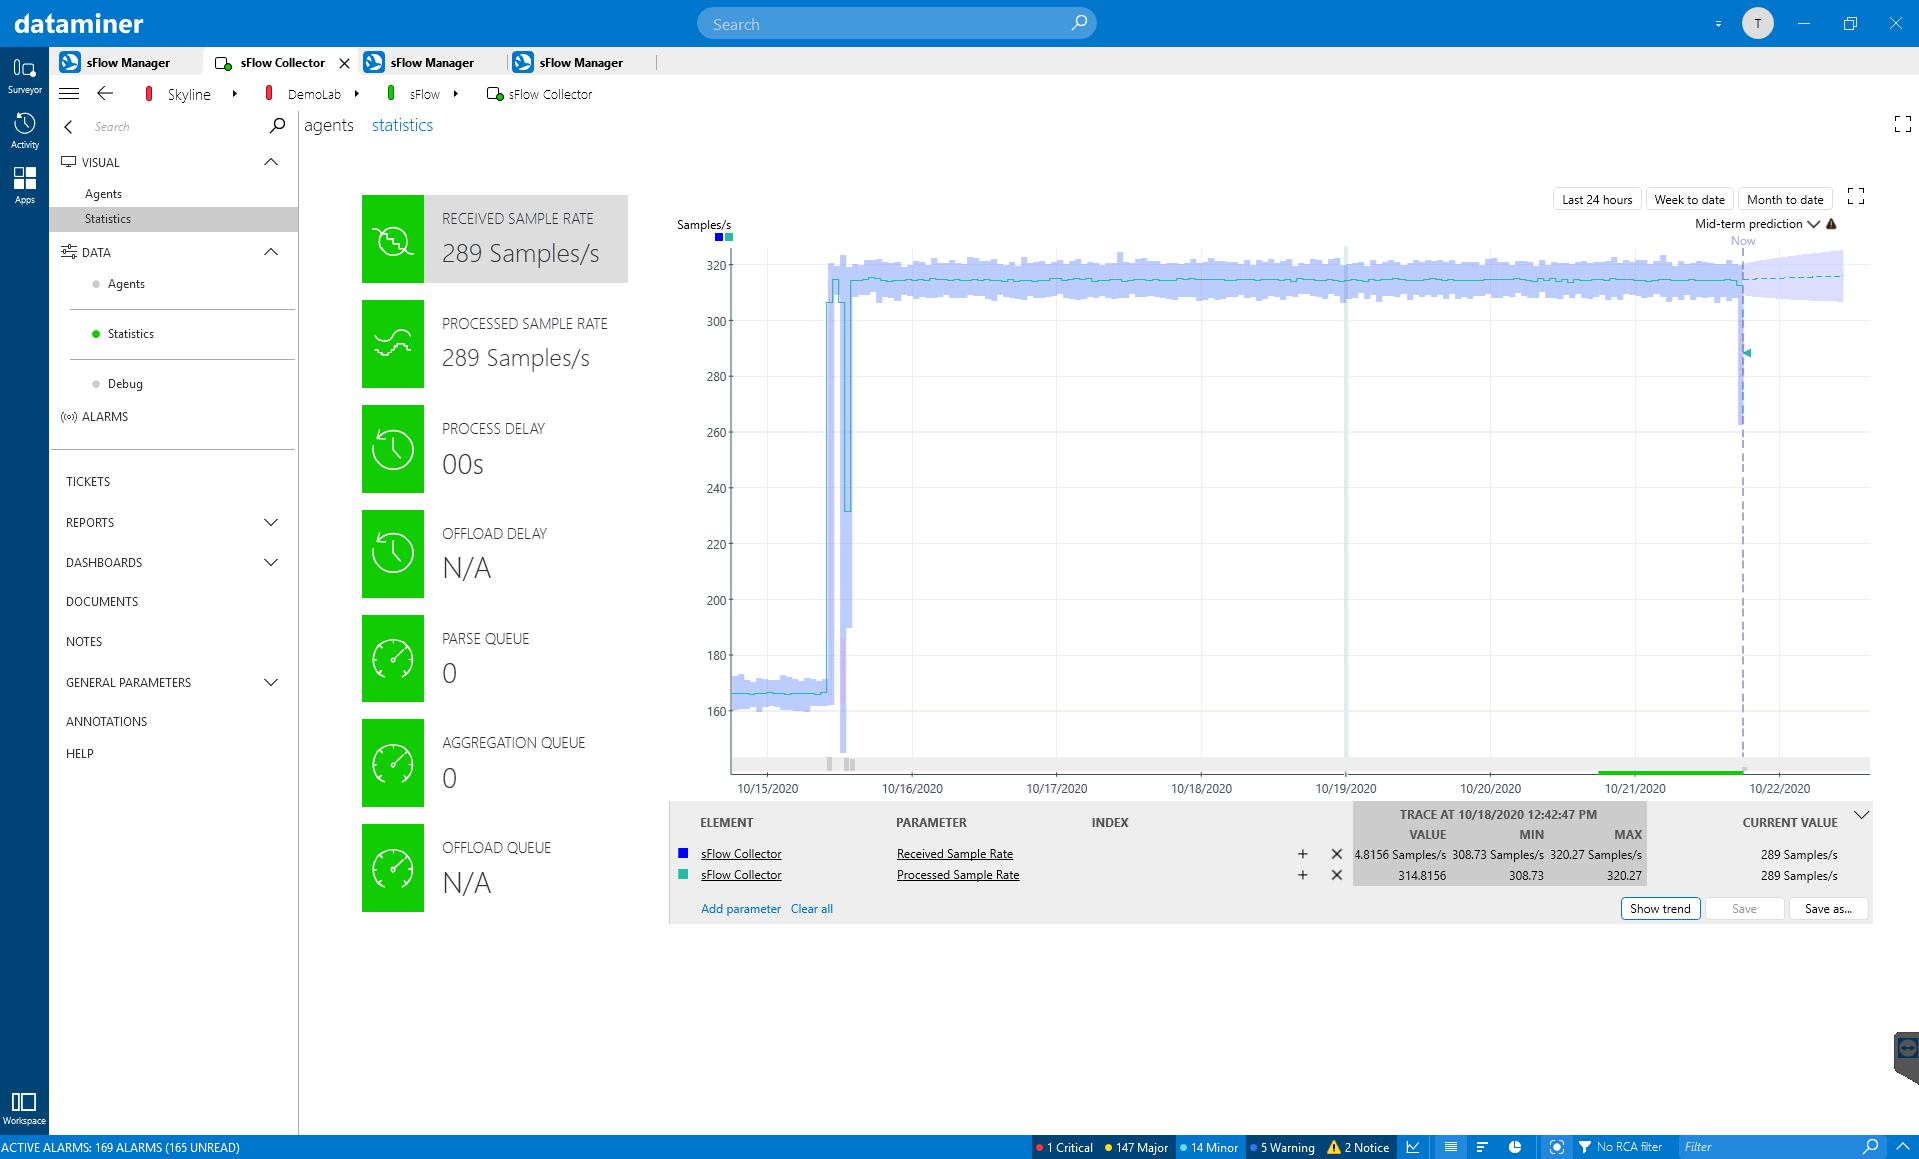
Task: Click the Offload Delay clock icon
Action: click(393, 554)
